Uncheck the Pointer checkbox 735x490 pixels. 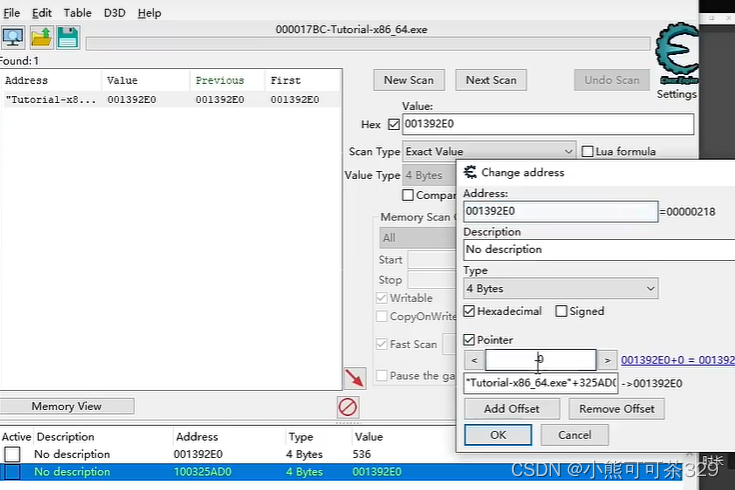pyautogui.click(x=469, y=339)
